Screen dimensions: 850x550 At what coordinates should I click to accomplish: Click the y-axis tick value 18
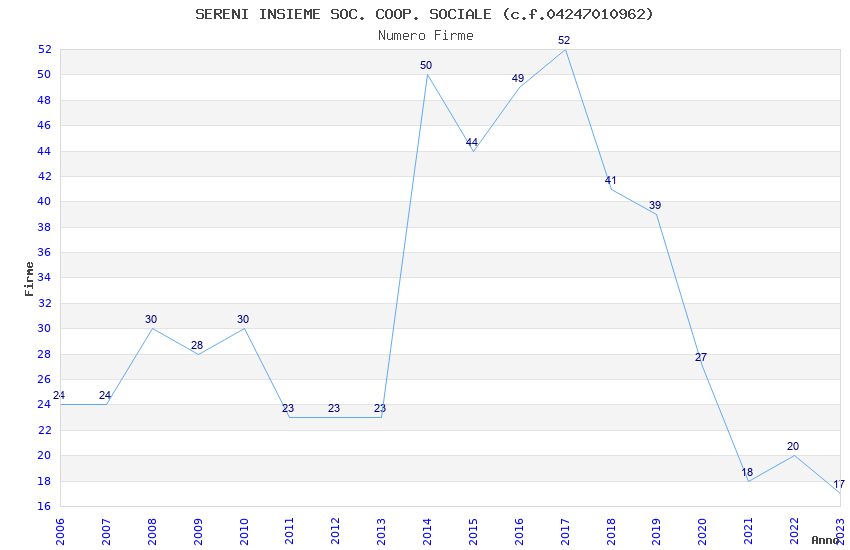tap(44, 481)
